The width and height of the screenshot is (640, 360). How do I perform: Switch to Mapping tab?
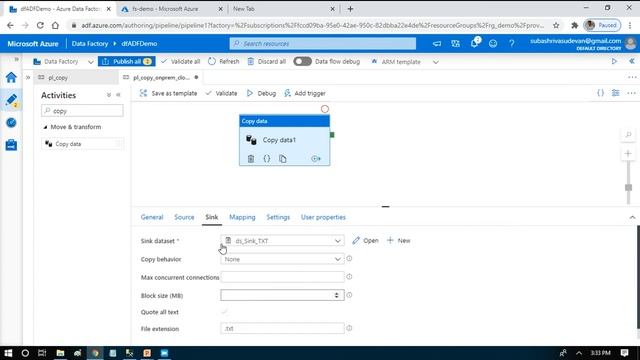point(242,217)
